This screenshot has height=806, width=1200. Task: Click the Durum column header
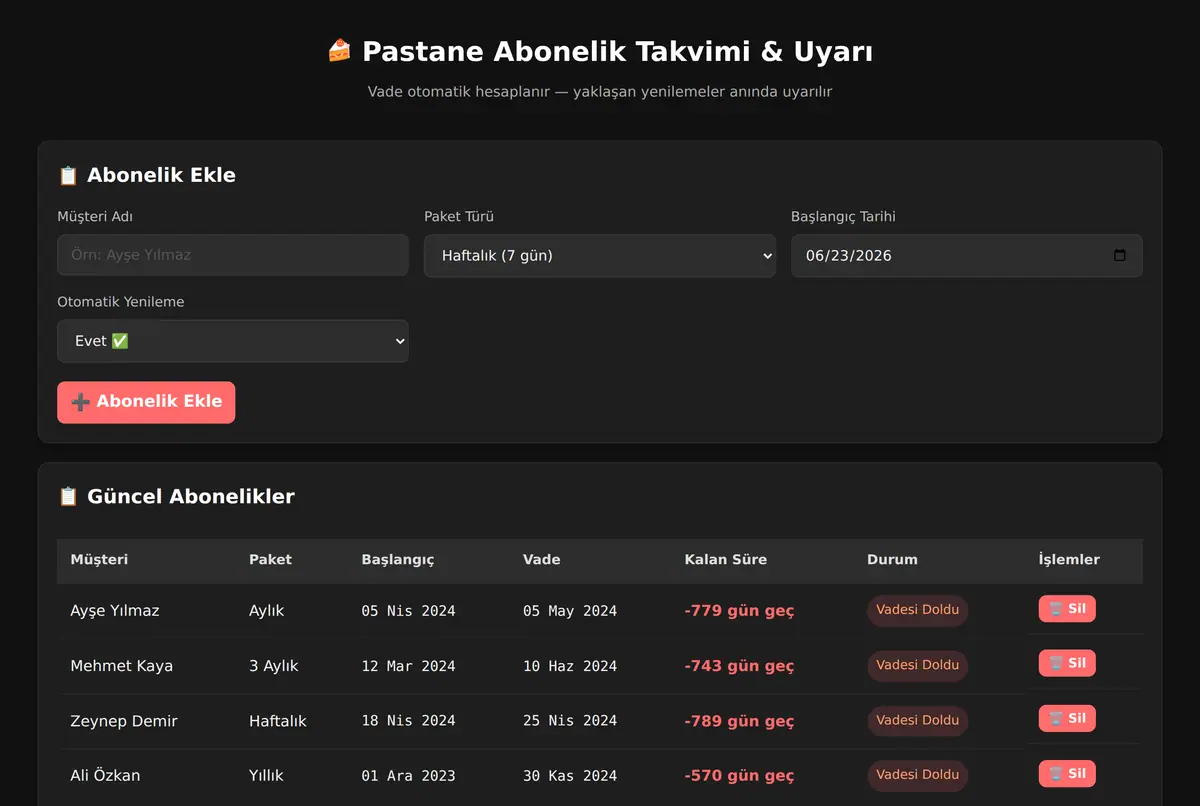pos(892,560)
